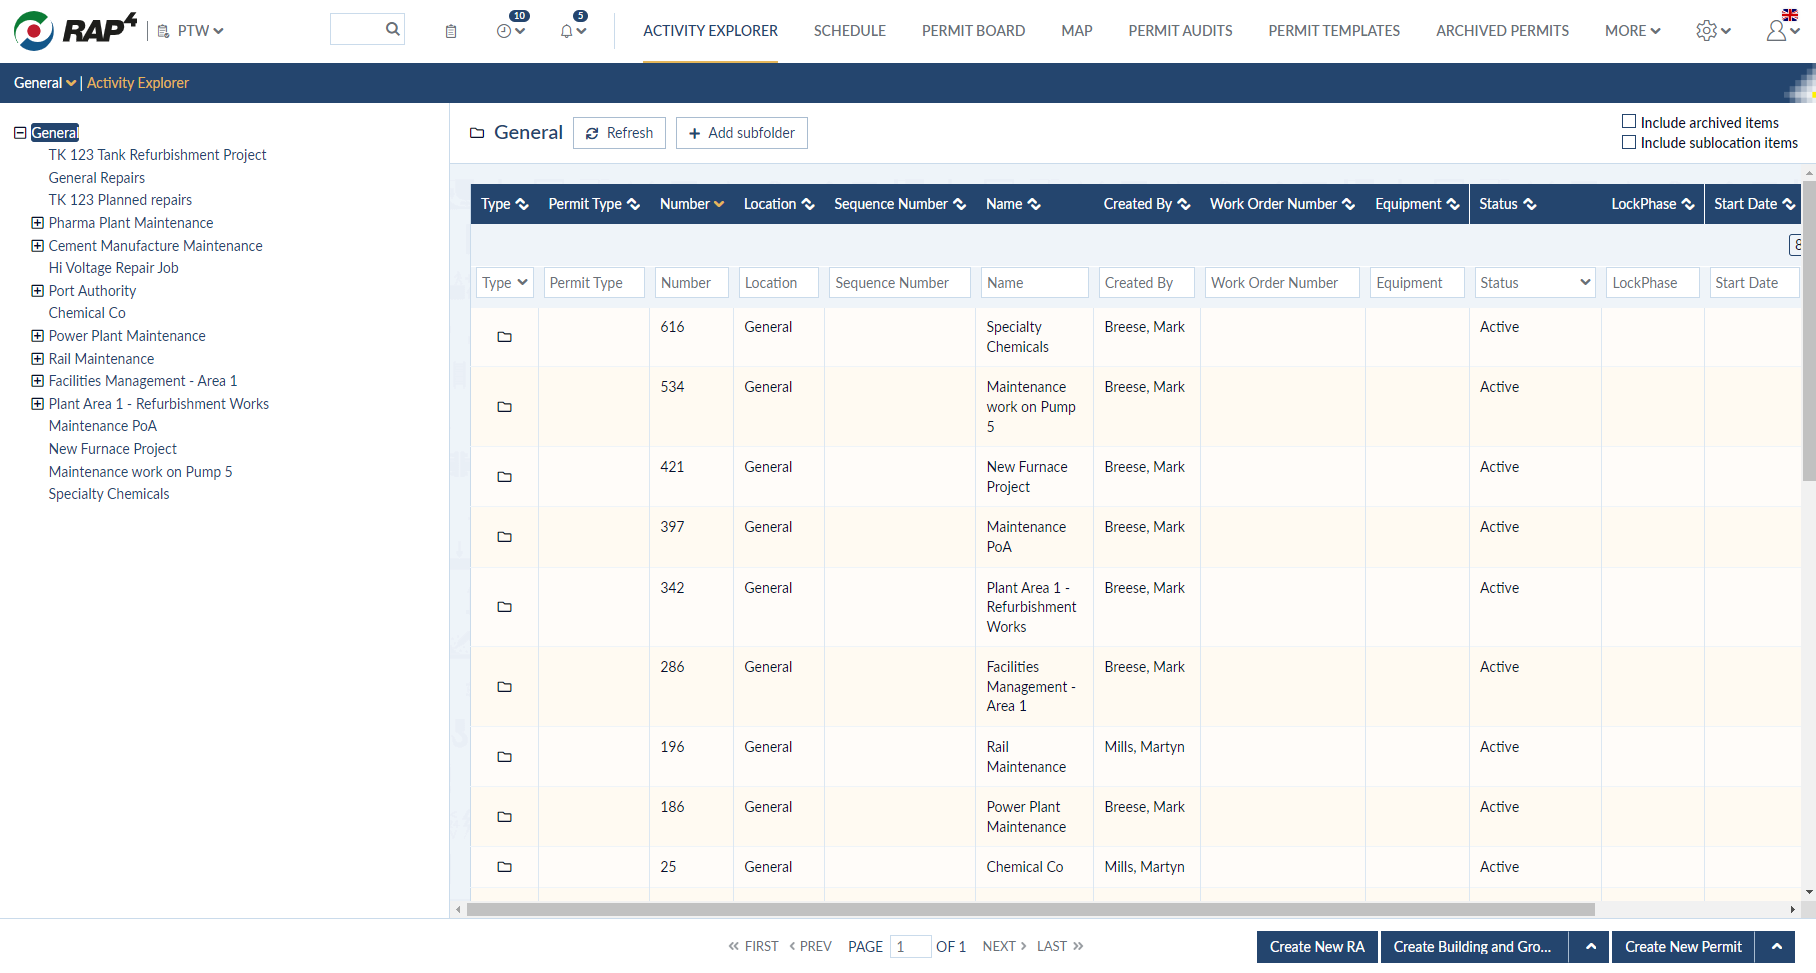Viewport: 1816px width, 973px height.
Task: Enable Include sublocation items checkbox
Action: (x=1629, y=142)
